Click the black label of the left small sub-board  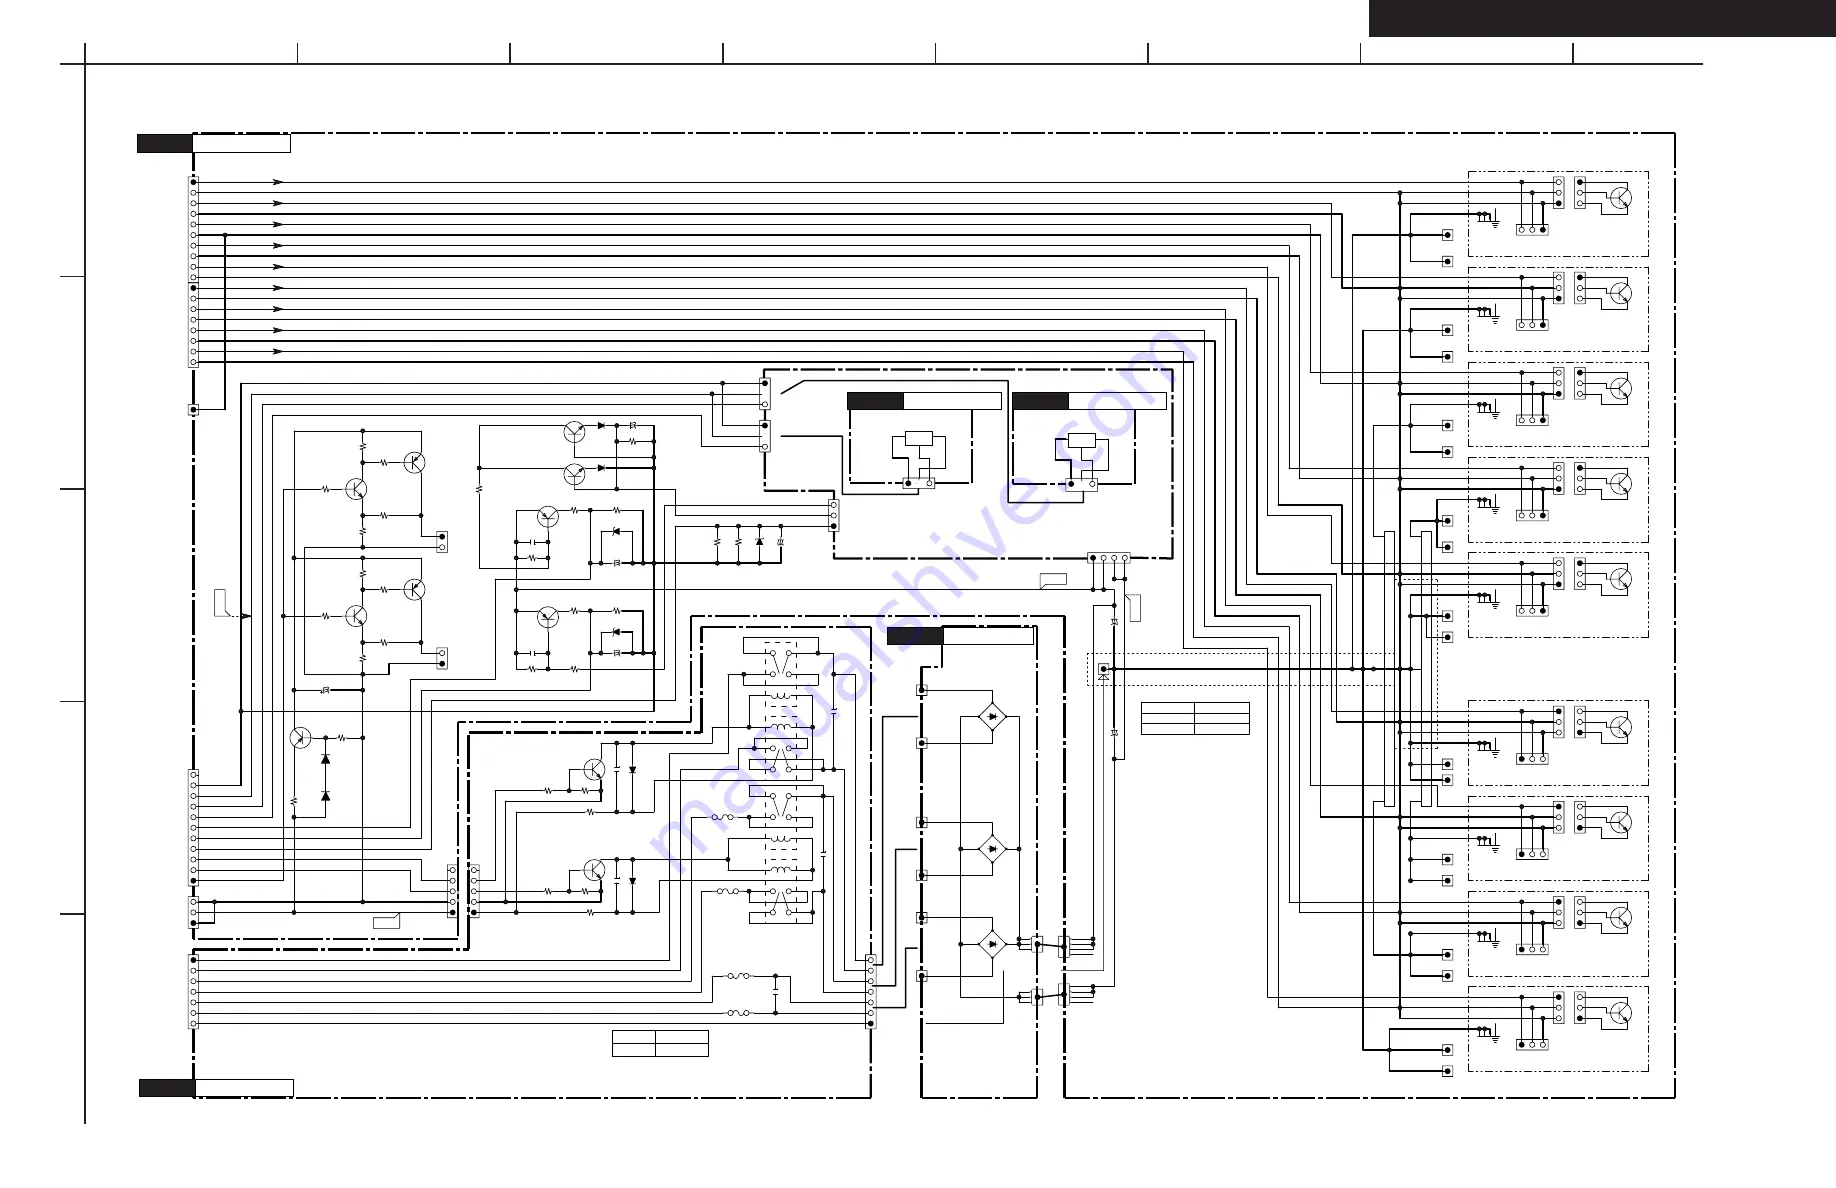click(x=875, y=401)
